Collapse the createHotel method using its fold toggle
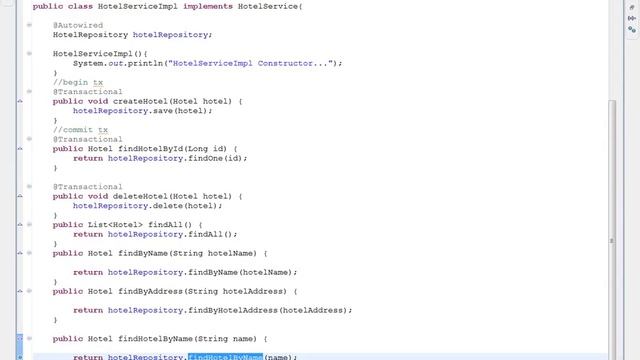Image resolution: width=640 pixels, height=360 pixels. (29, 91)
